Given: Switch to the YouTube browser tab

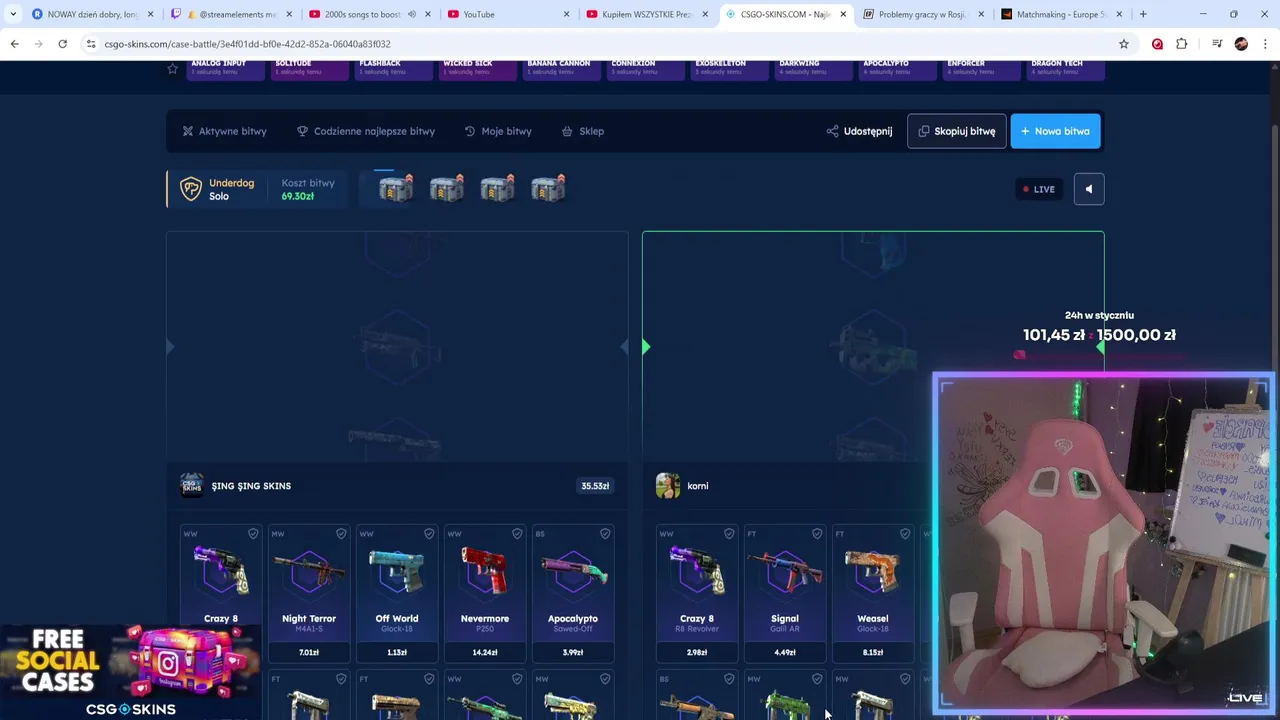Looking at the screenshot, I should click(507, 14).
